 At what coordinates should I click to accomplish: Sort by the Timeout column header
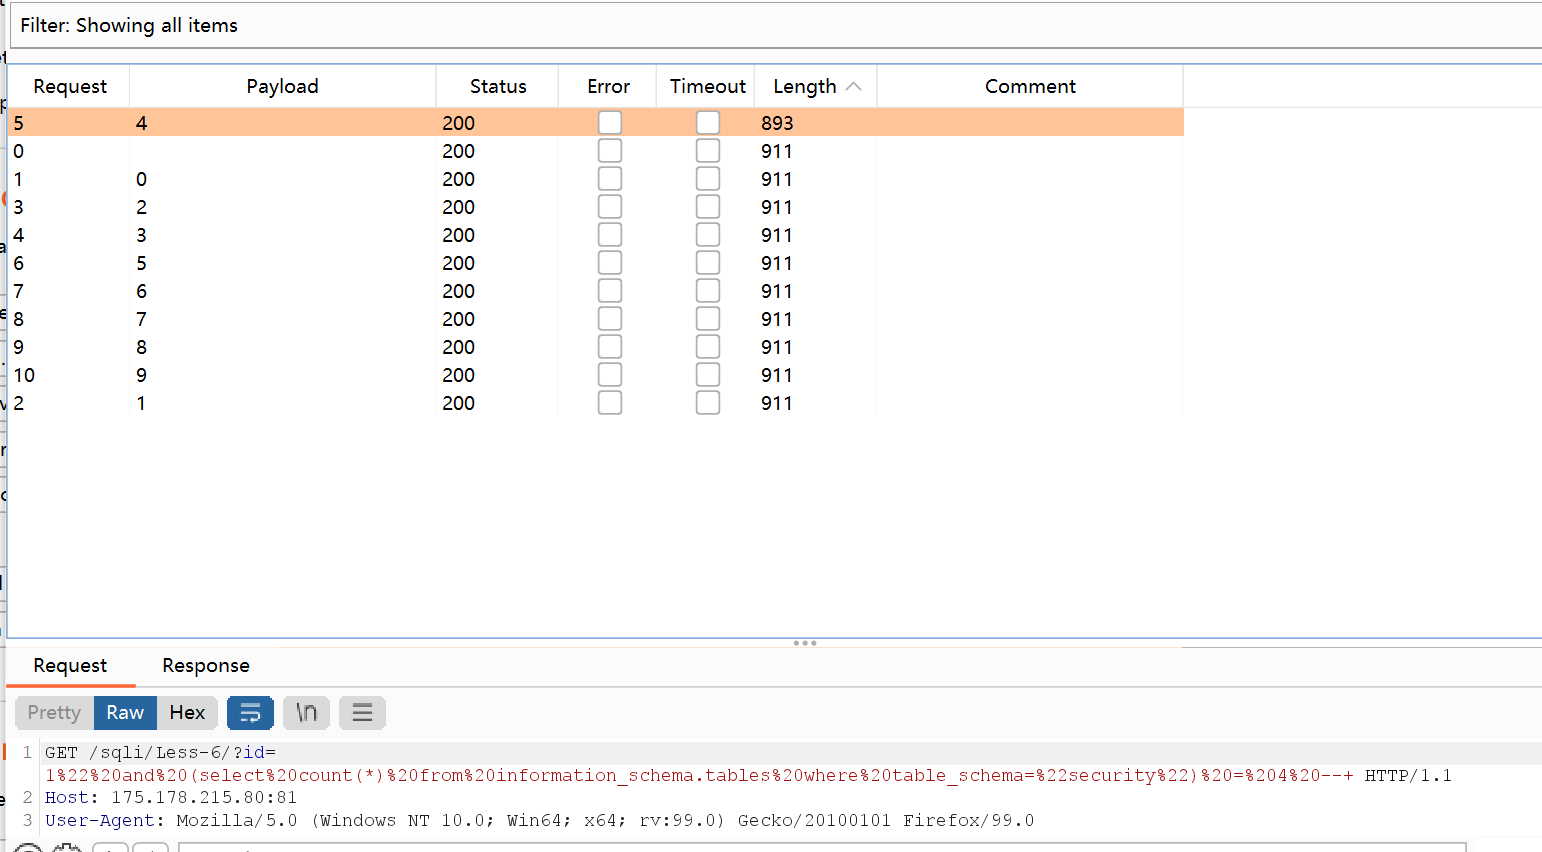pyautogui.click(x=707, y=87)
